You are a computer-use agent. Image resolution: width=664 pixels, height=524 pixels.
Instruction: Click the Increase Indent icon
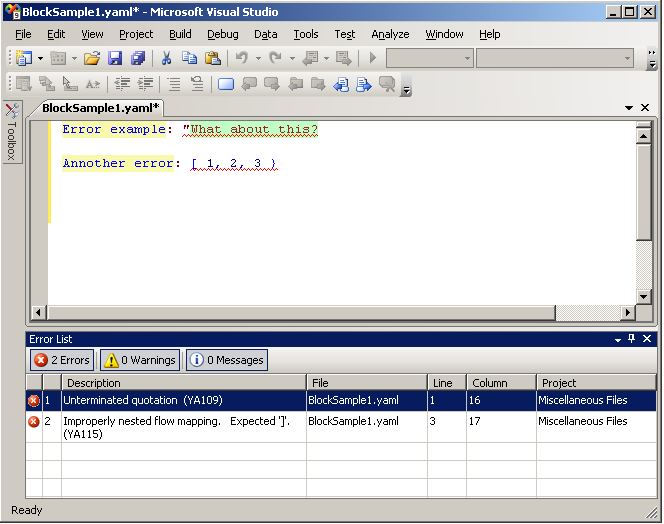(145, 84)
